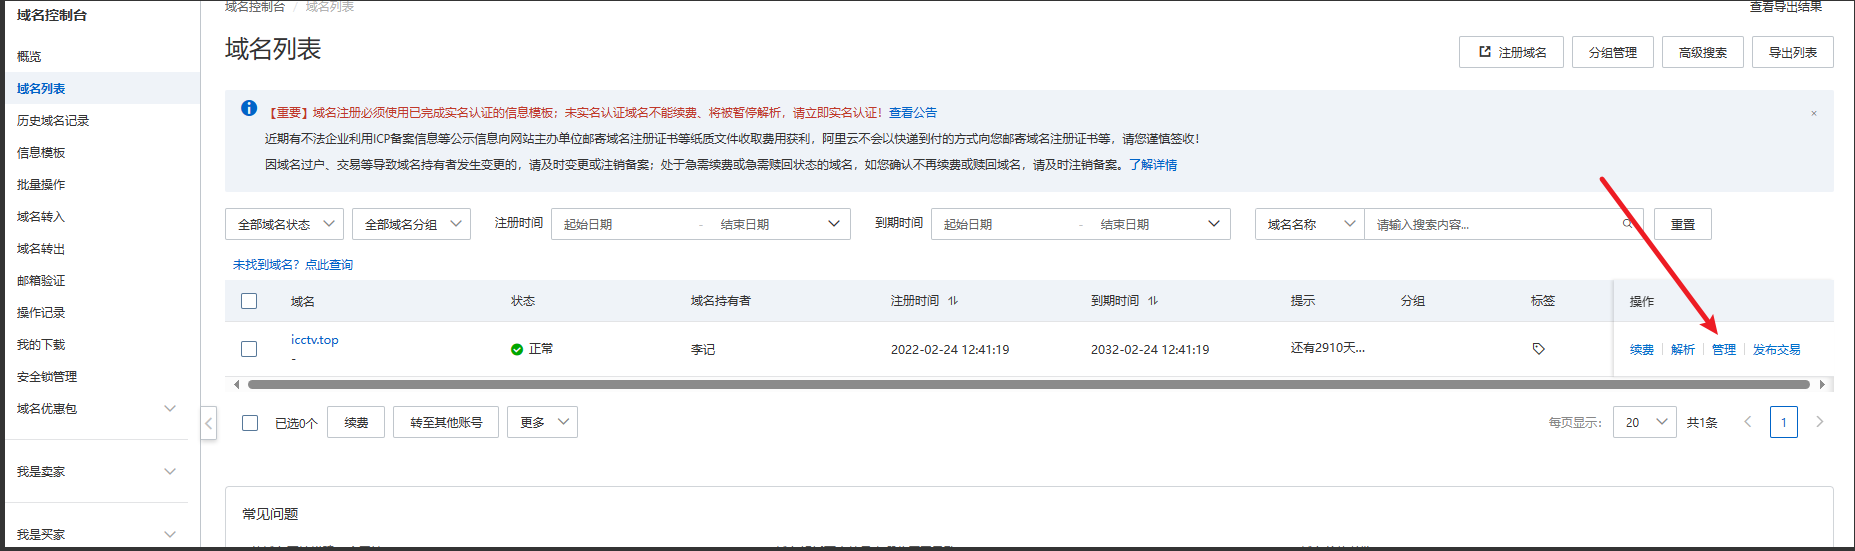The height and width of the screenshot is (551, 1855).
Task: Click the domain search input field
Action: pyautogui.click(x=1490, y=225)
